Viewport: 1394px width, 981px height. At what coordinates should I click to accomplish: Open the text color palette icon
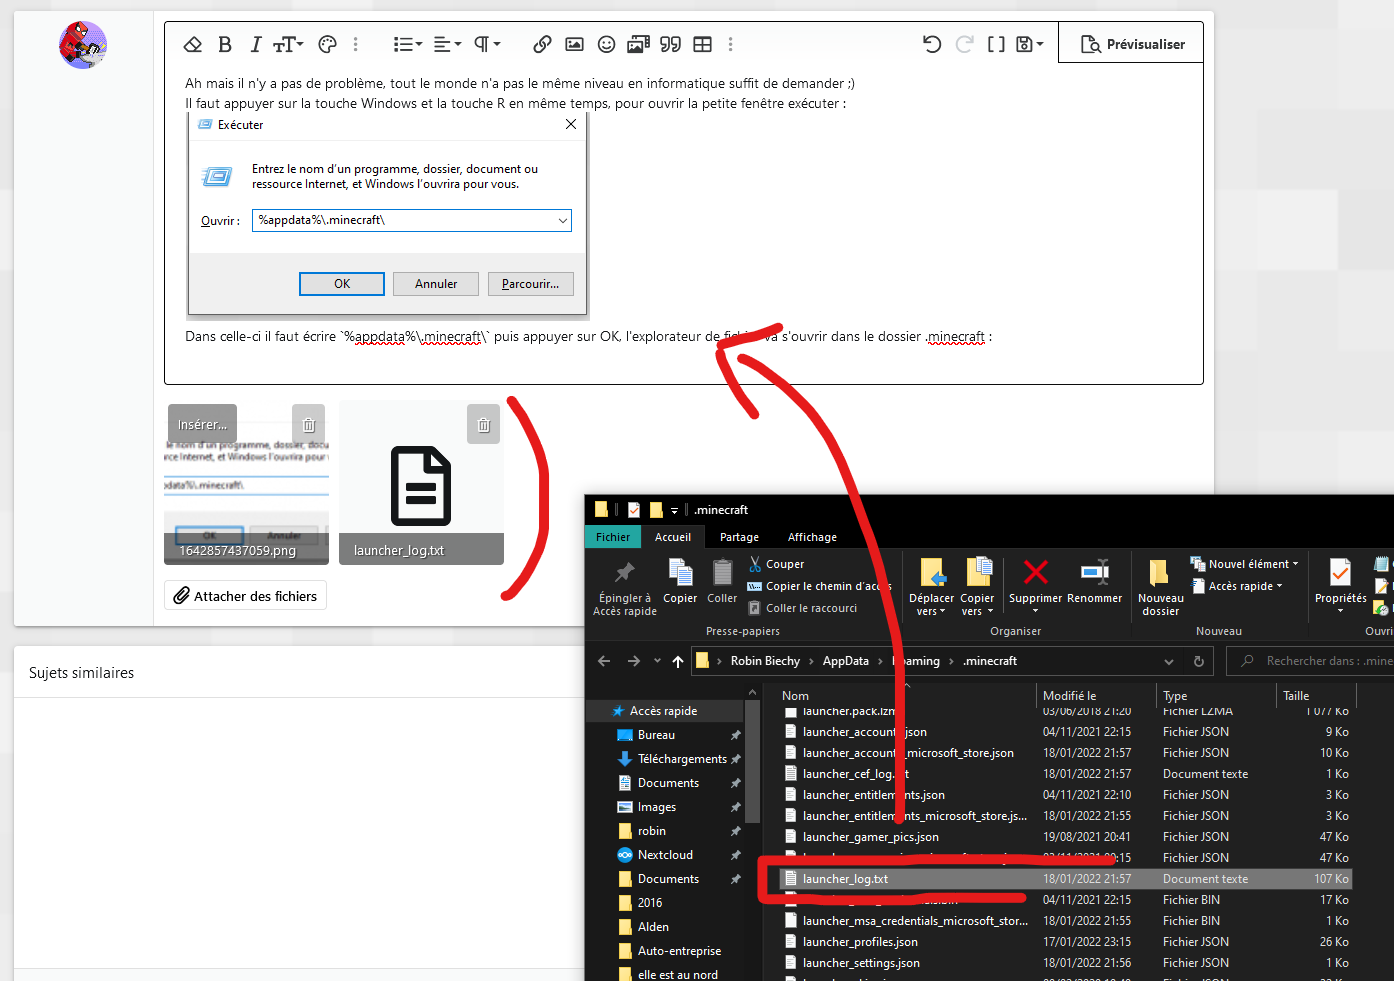click(327, 44)
